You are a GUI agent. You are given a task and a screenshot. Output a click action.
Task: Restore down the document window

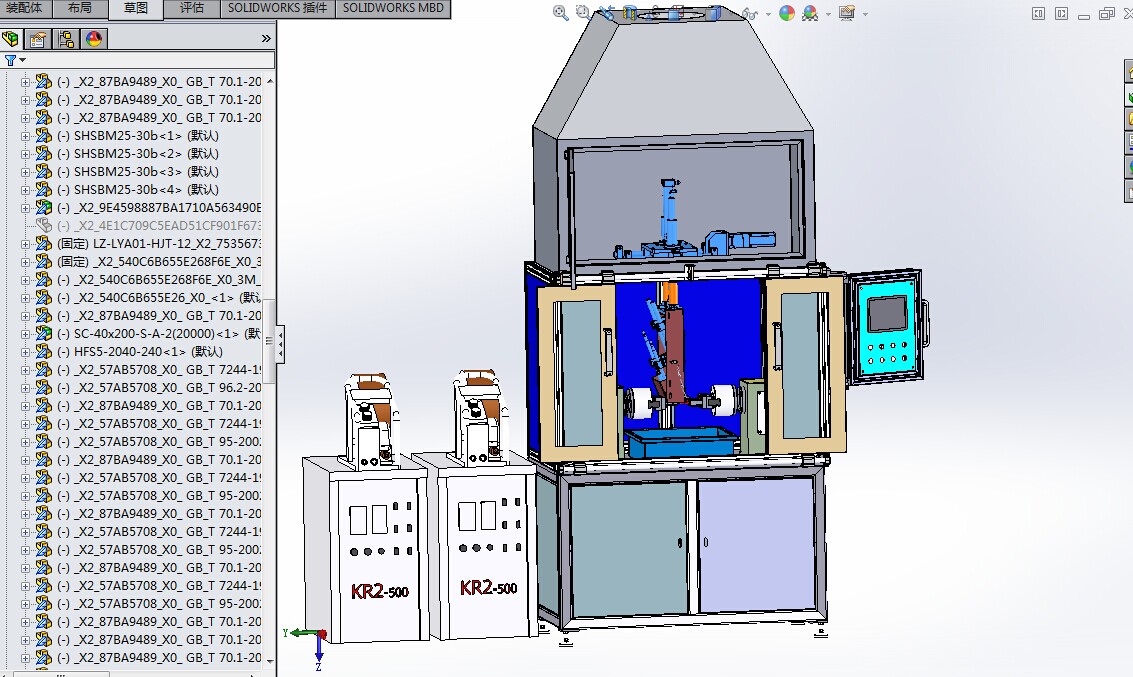point(1106,13)
